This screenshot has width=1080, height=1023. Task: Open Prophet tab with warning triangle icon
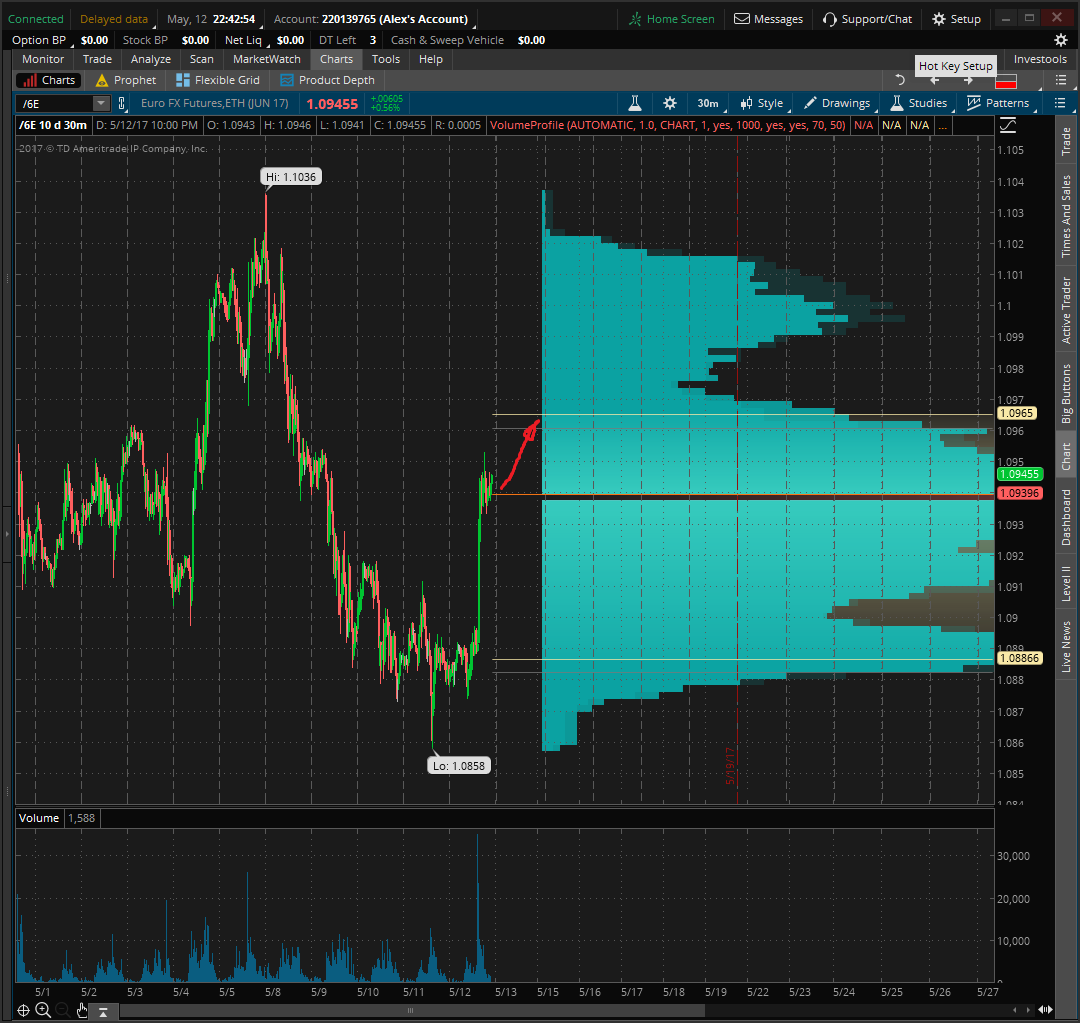[126, 80]
